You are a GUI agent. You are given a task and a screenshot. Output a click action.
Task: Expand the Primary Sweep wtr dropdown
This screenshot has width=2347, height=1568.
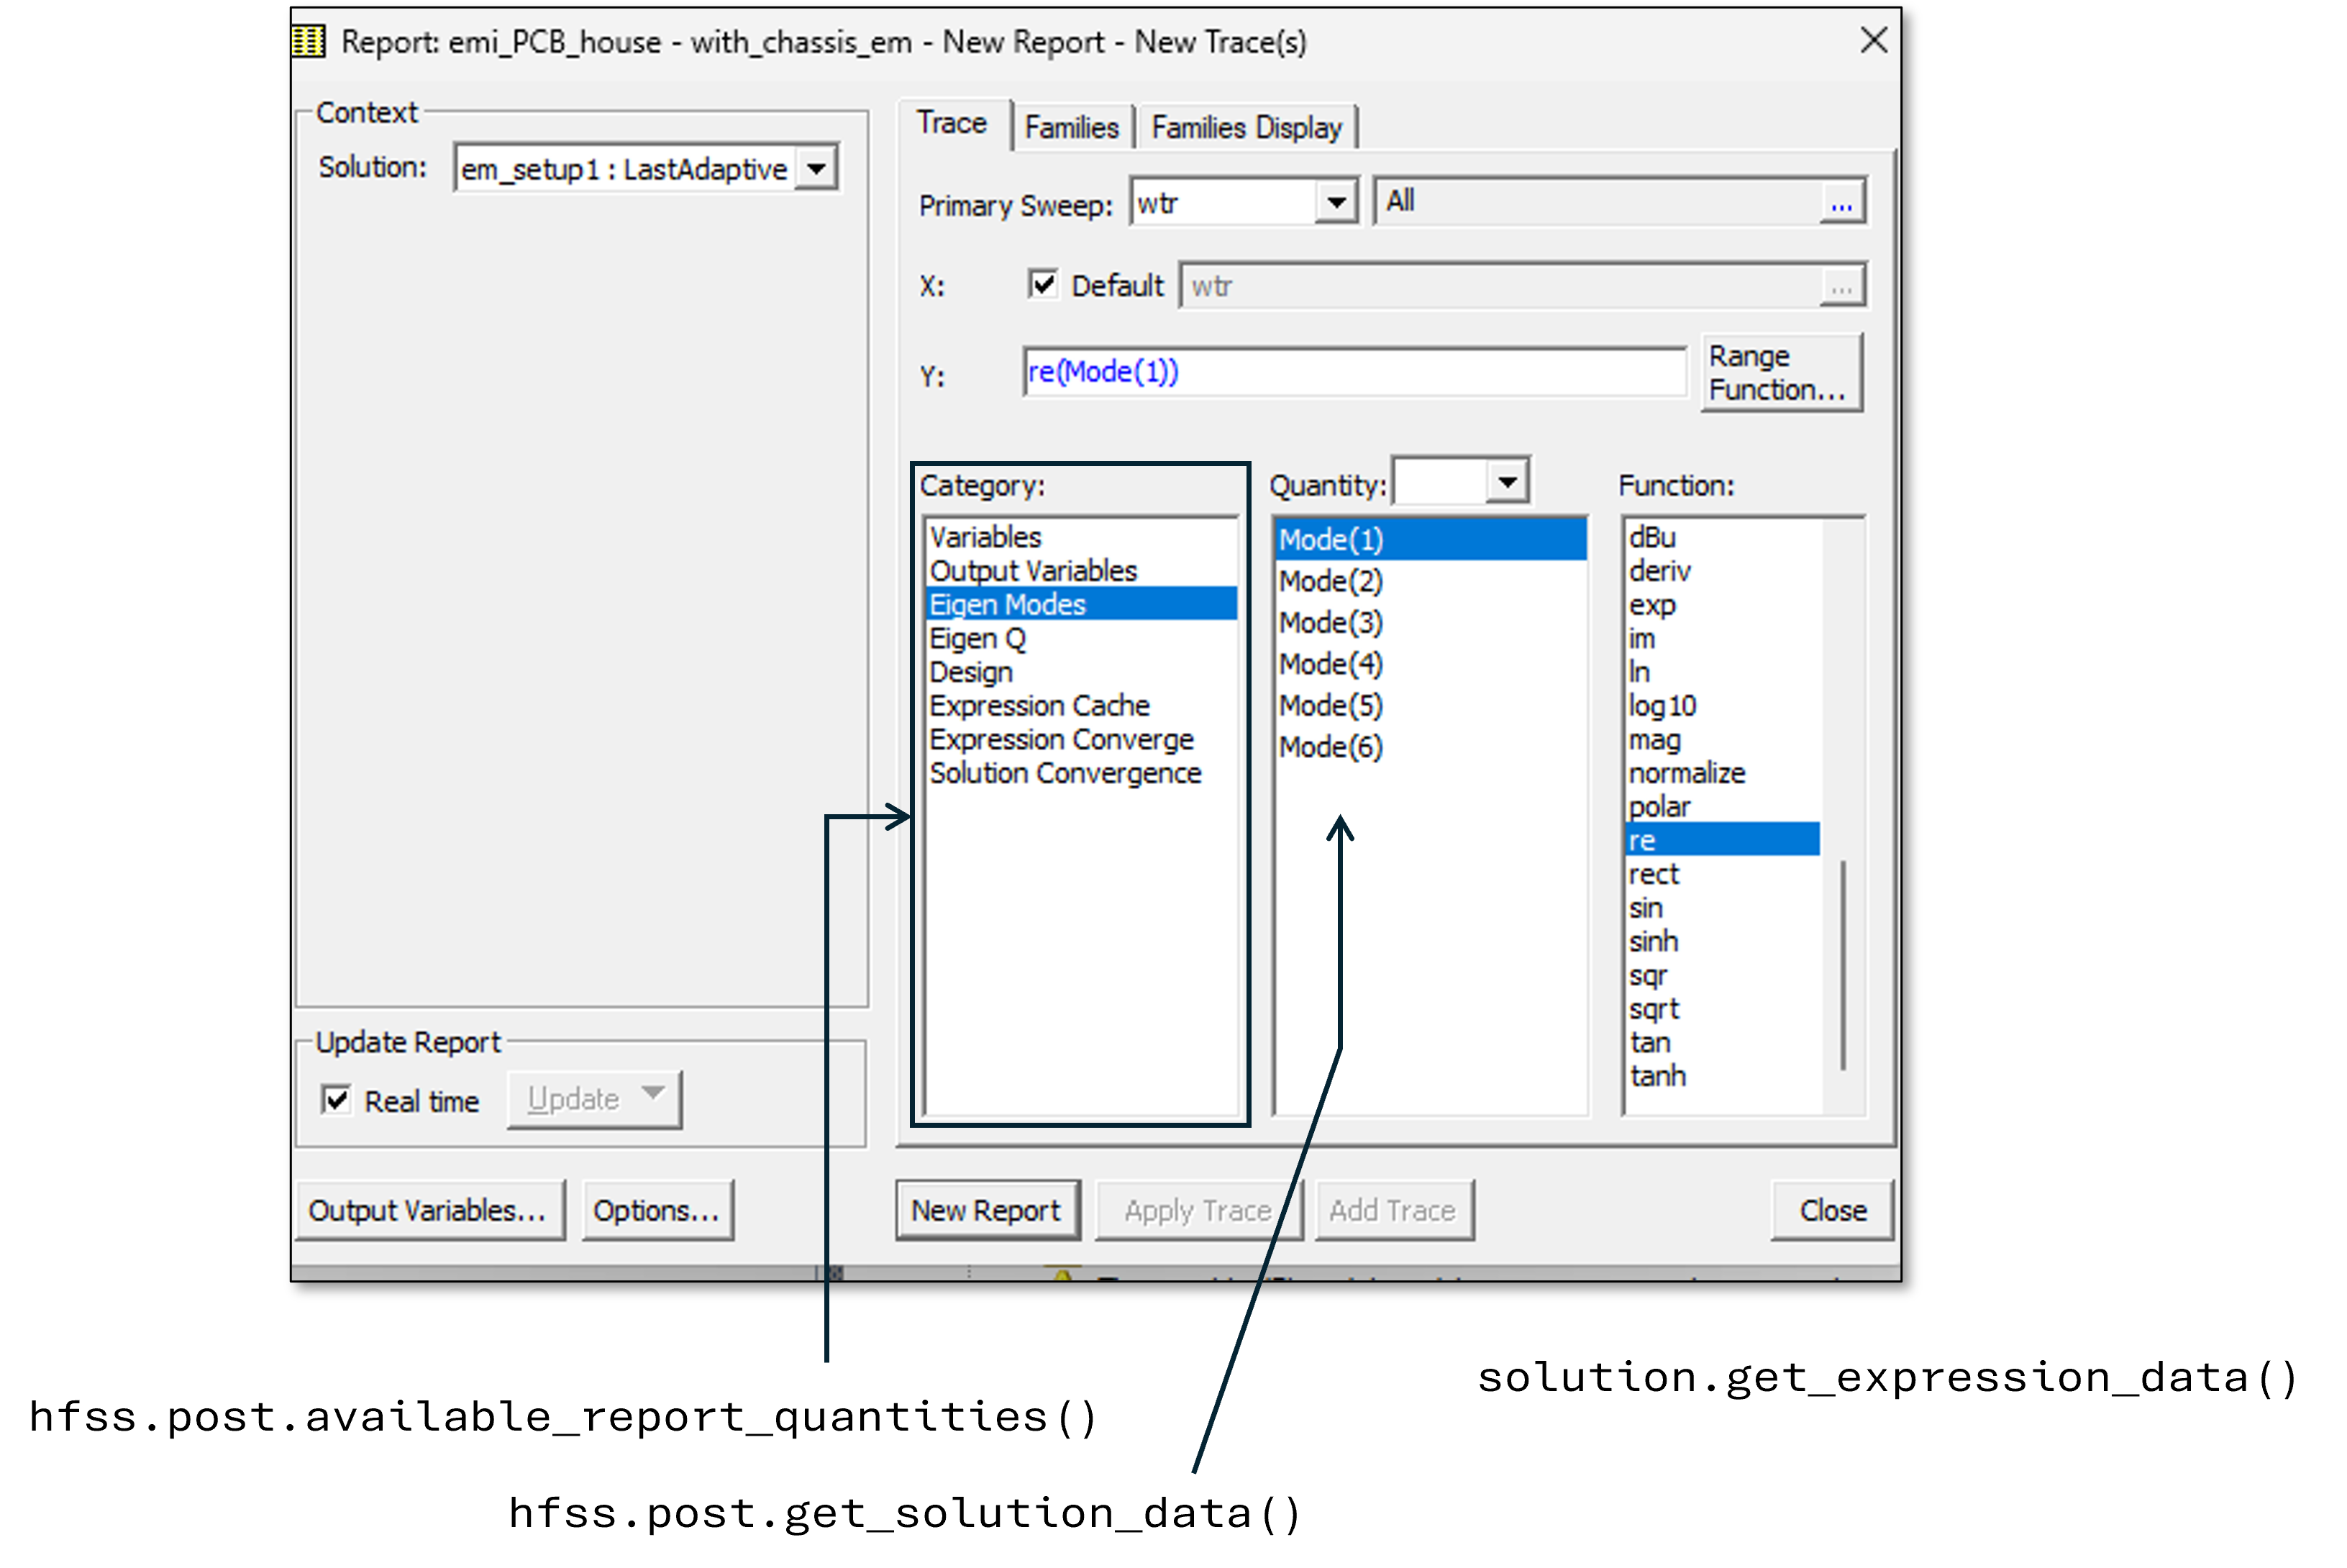pos(1336,203)
